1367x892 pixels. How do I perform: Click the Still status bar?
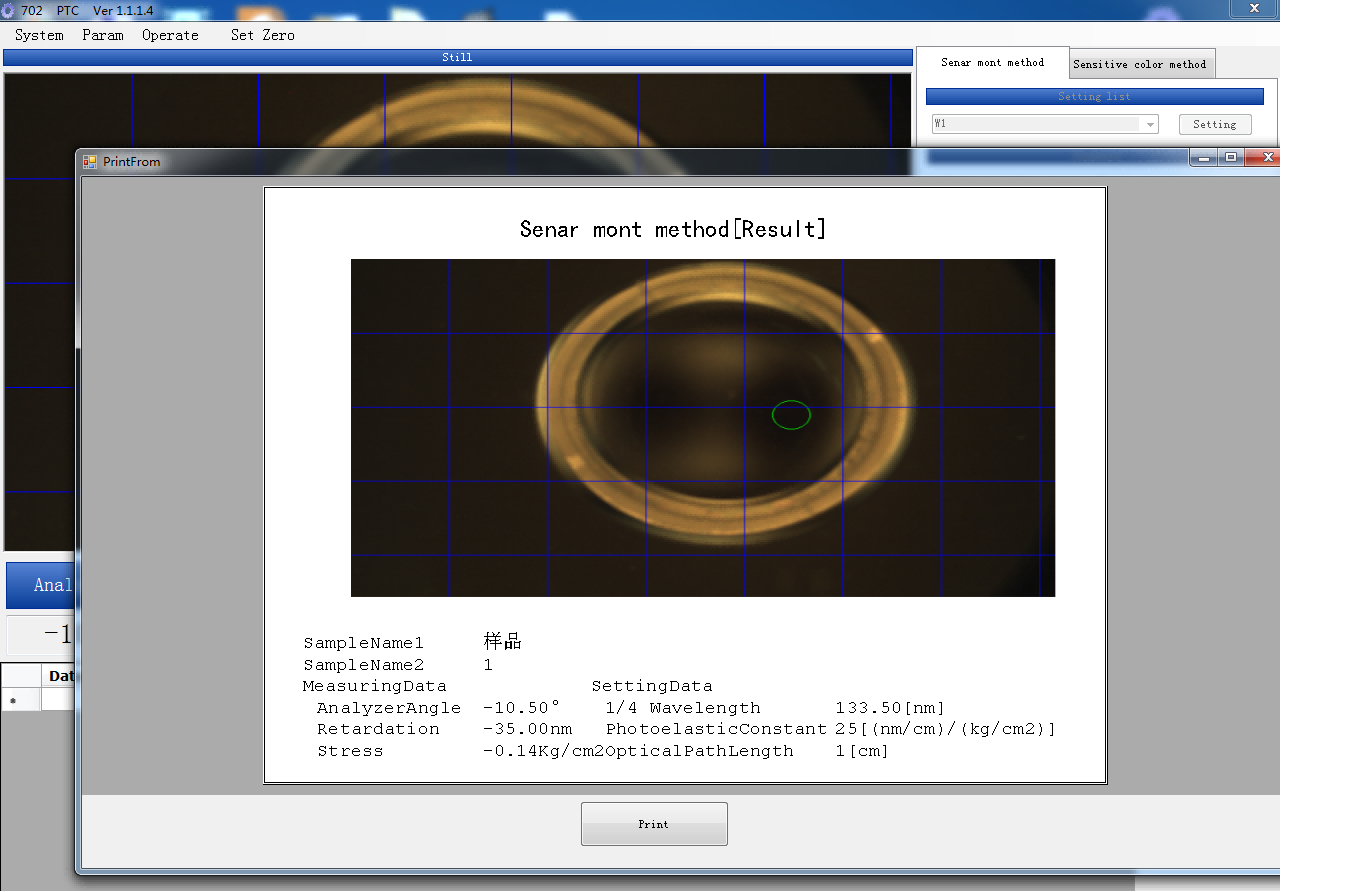coord(457,58)
